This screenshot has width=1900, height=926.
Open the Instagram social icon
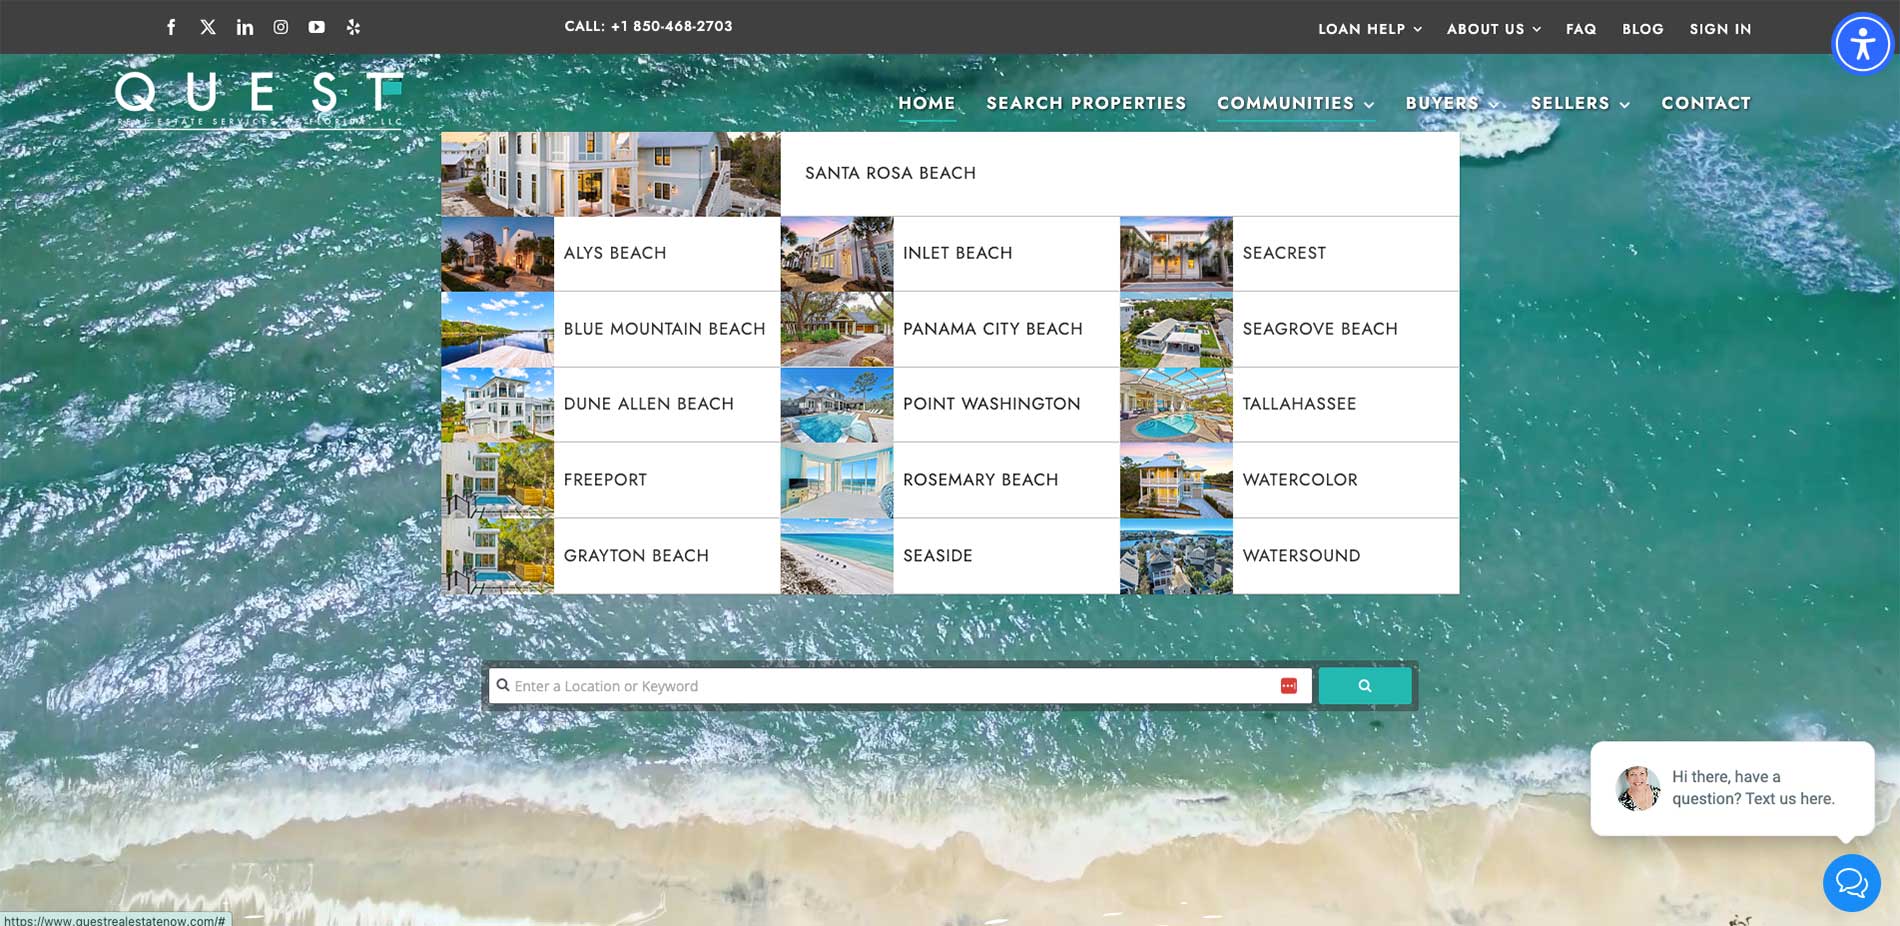(281, 27)
